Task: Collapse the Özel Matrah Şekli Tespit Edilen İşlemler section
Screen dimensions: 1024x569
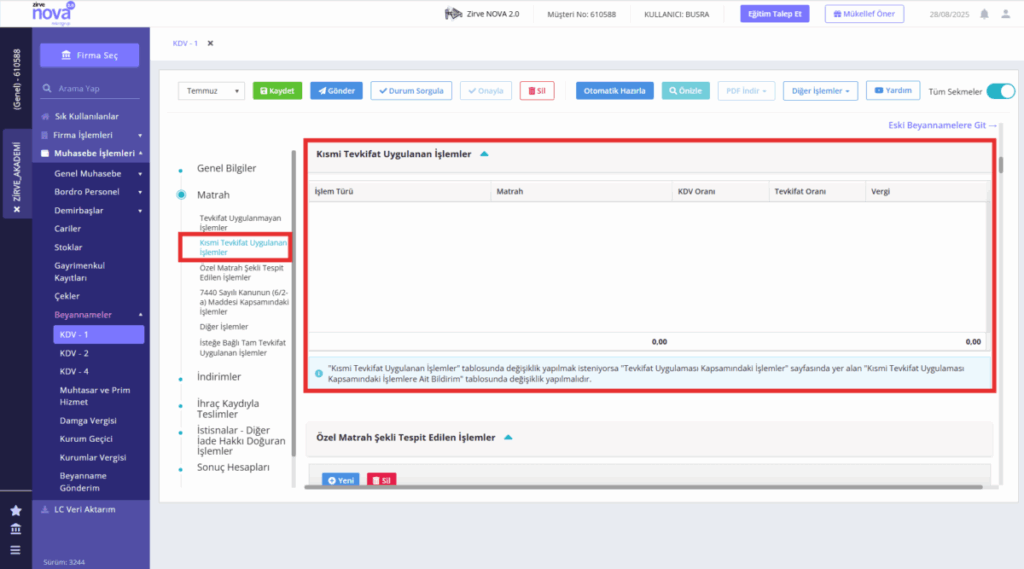Action: pos(508,438)
